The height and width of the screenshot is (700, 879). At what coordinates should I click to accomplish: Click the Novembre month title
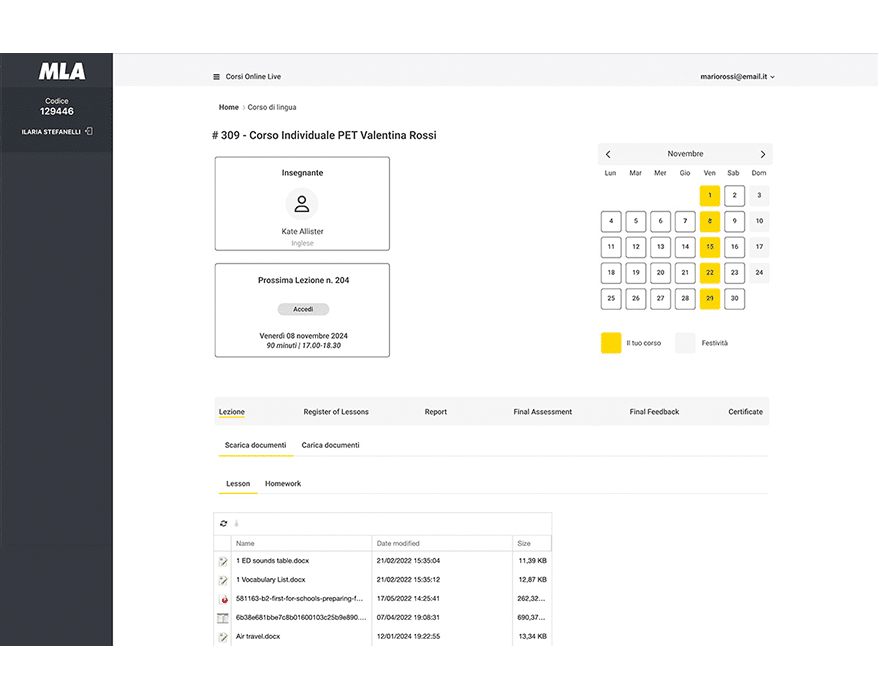(685, 154)
